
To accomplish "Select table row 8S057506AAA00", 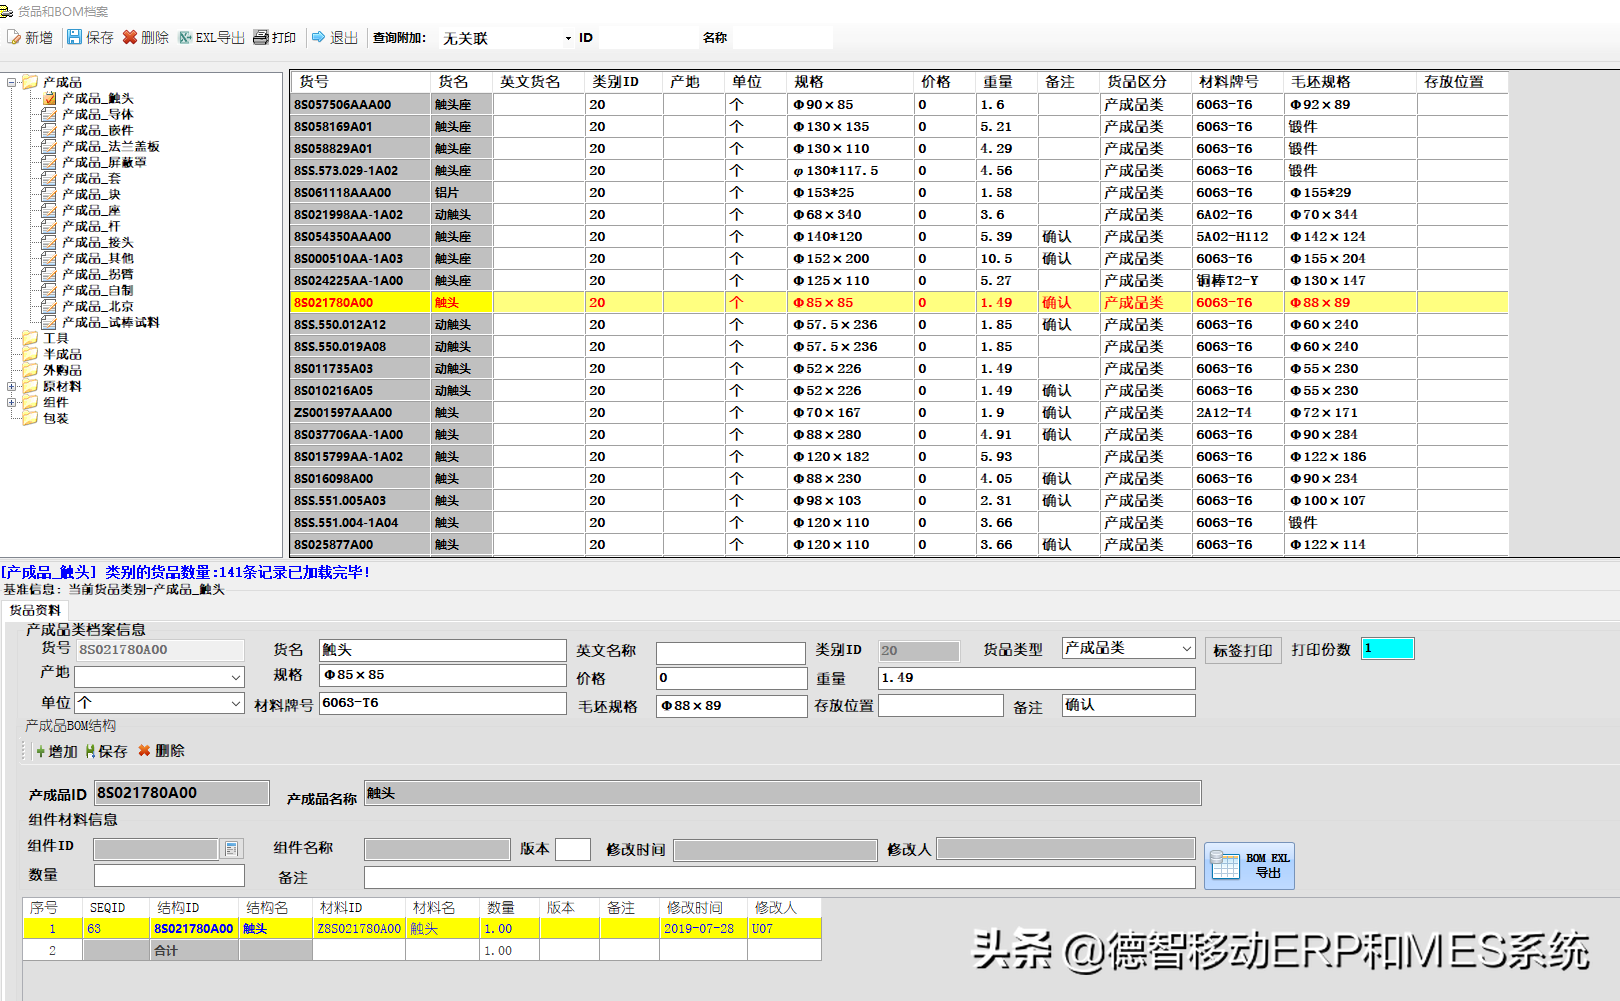I will click(x=899, y=104).
